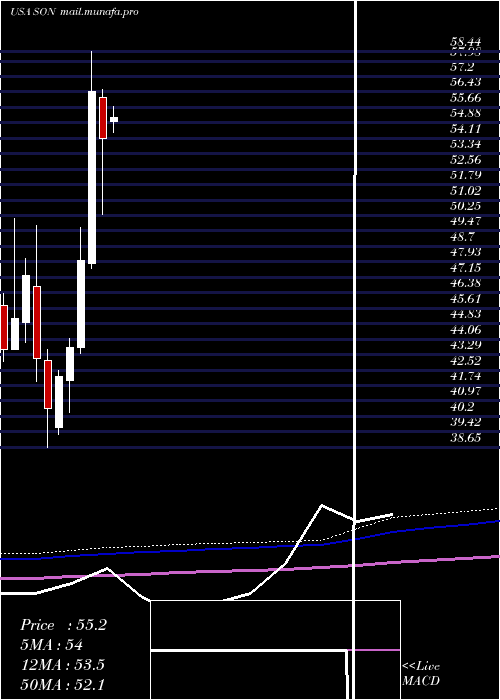The image size is (500, 700).
Task: Select the 40.2 price axis label
Action: [462, 407]
